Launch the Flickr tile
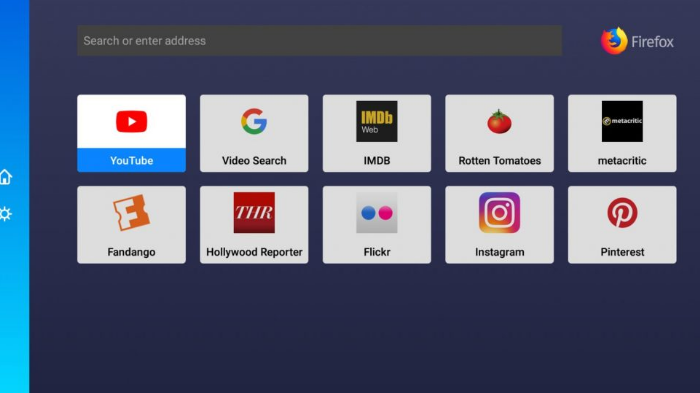The width and height of the screenshot is (700, 393). coord(377,225)
